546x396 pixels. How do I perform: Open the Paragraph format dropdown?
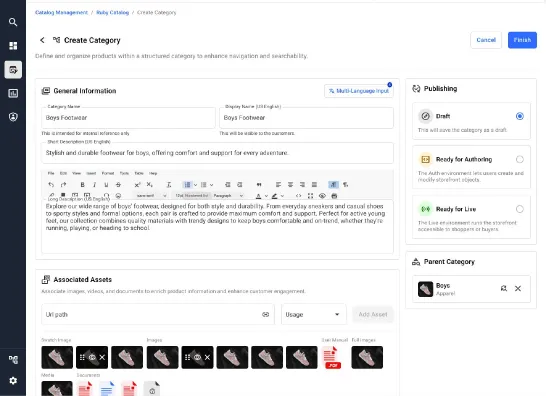(x=228, y=196)
